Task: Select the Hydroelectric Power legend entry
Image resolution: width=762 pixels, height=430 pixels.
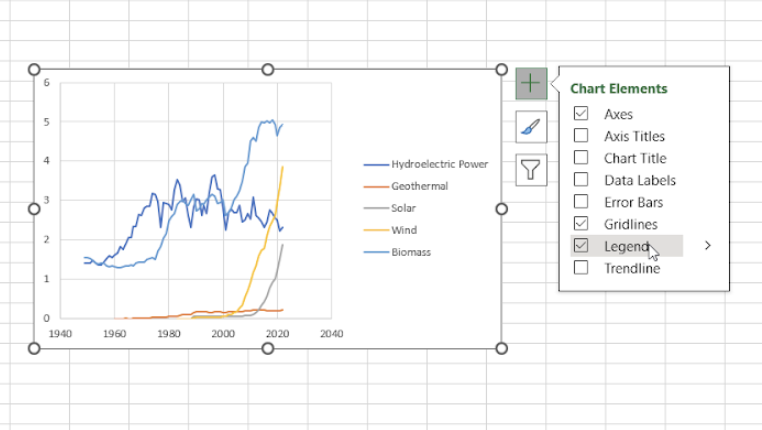Action: (x=426, y=164)
